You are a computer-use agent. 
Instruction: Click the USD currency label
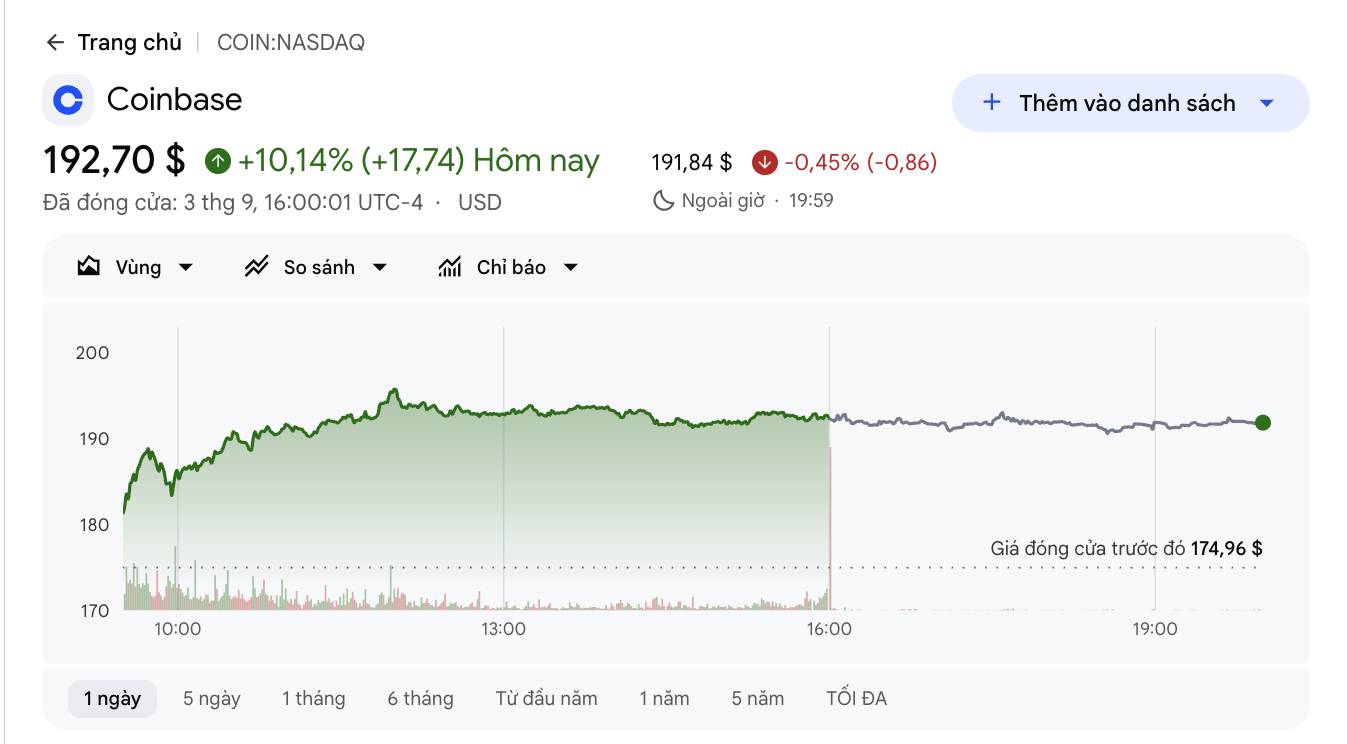(x=480, y=202)
